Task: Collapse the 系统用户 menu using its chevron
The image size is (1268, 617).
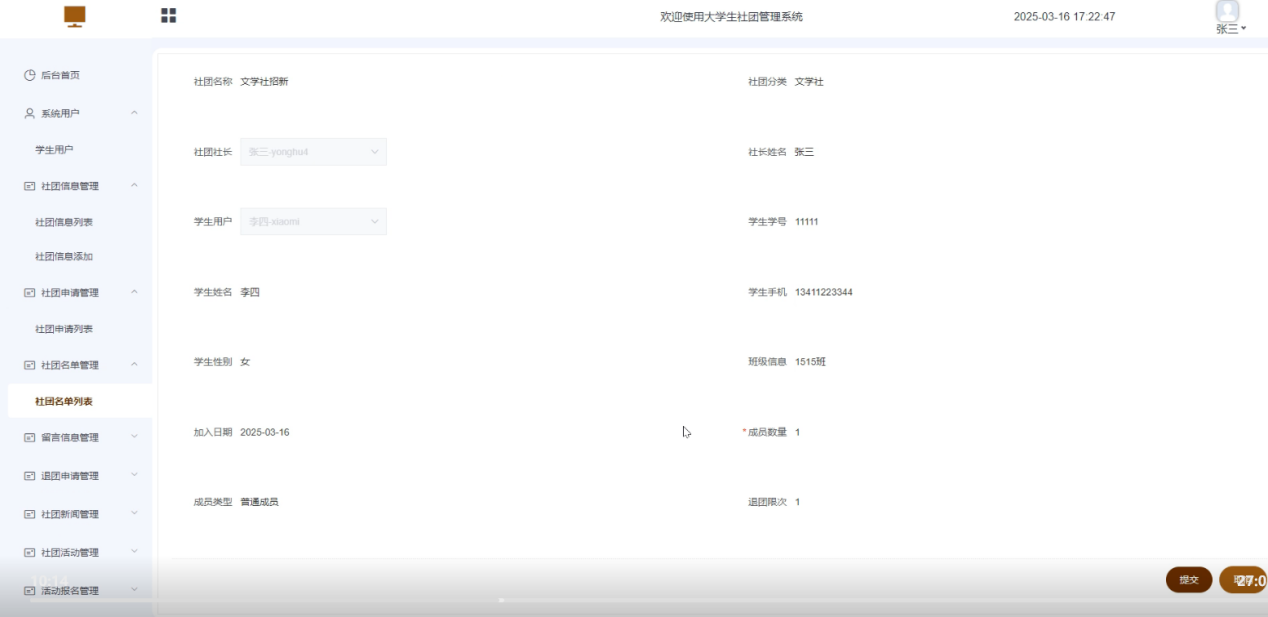Action: (x=134, y=113)
